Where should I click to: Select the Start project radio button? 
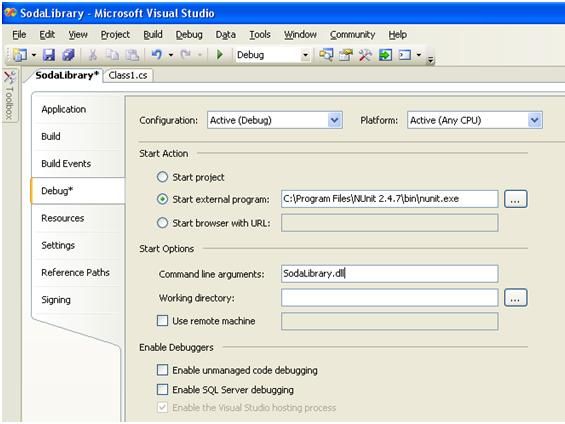163,177
